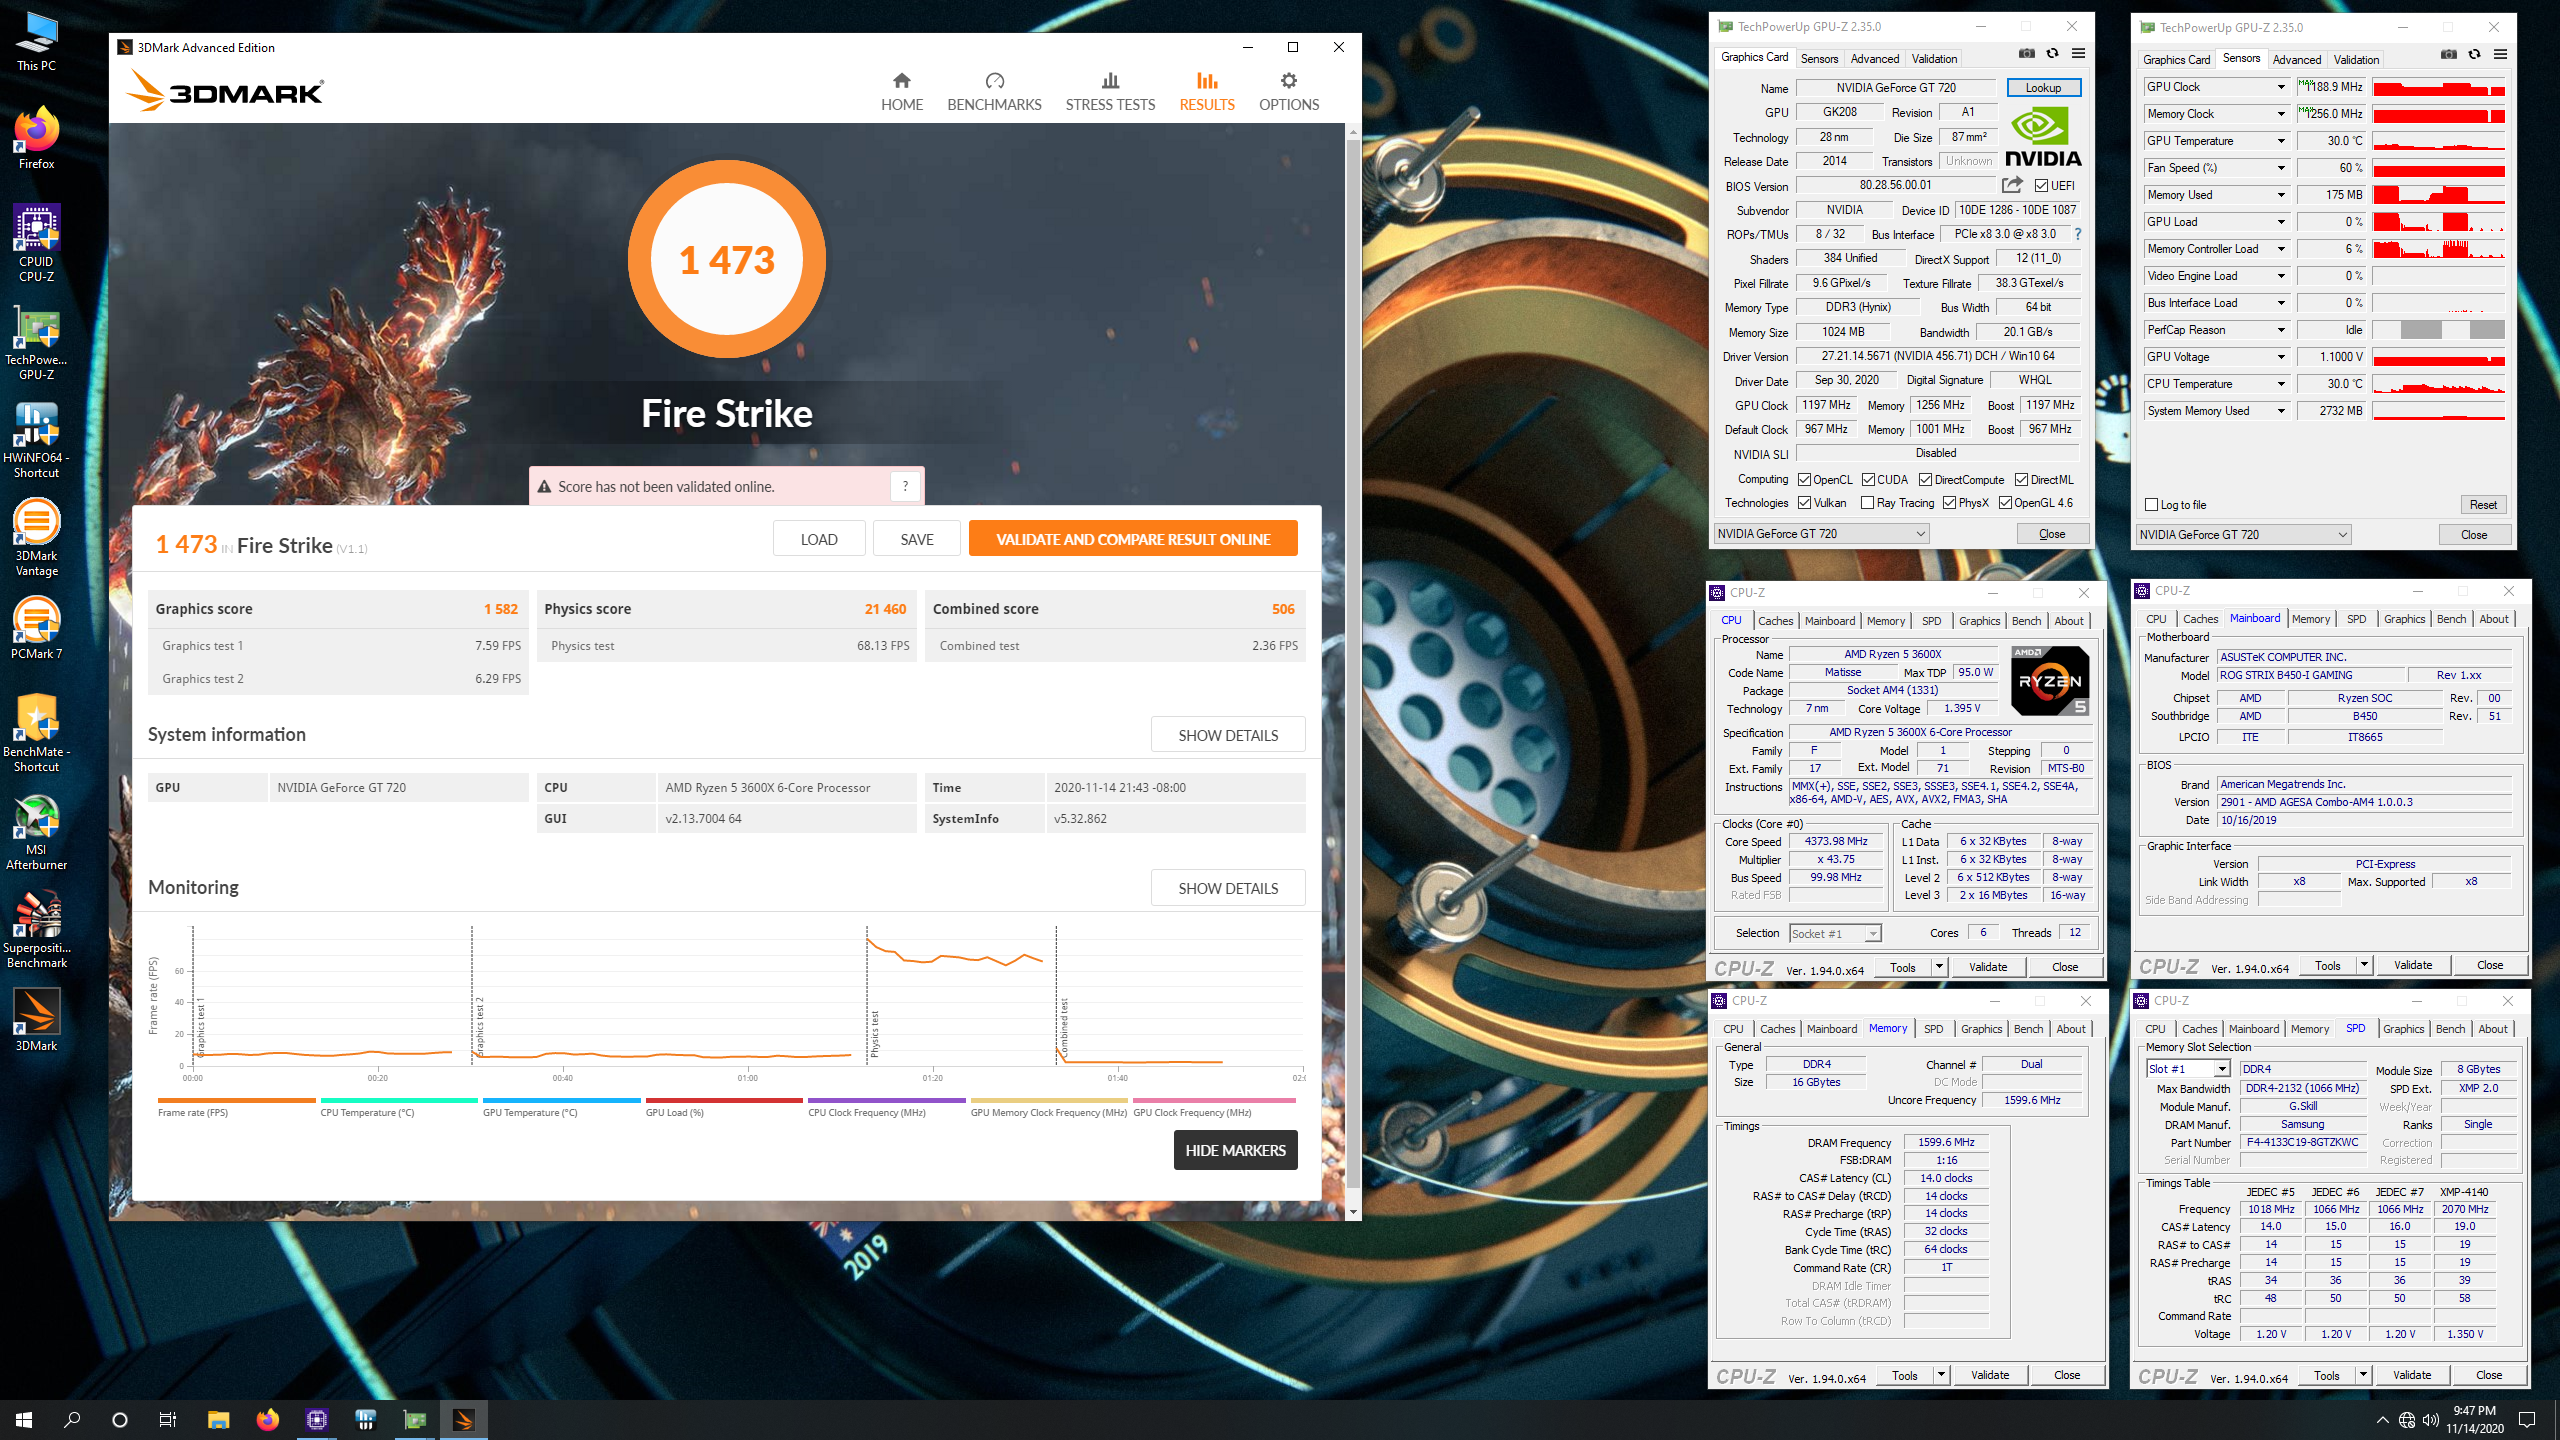Click the SAVE result button
2560x1440 pixels.
(x=916, y=539)
